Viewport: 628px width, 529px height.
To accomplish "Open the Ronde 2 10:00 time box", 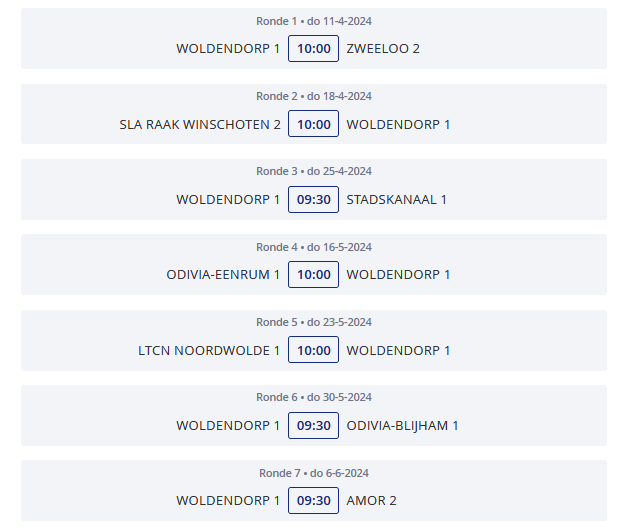I will [x=313, y=124].
